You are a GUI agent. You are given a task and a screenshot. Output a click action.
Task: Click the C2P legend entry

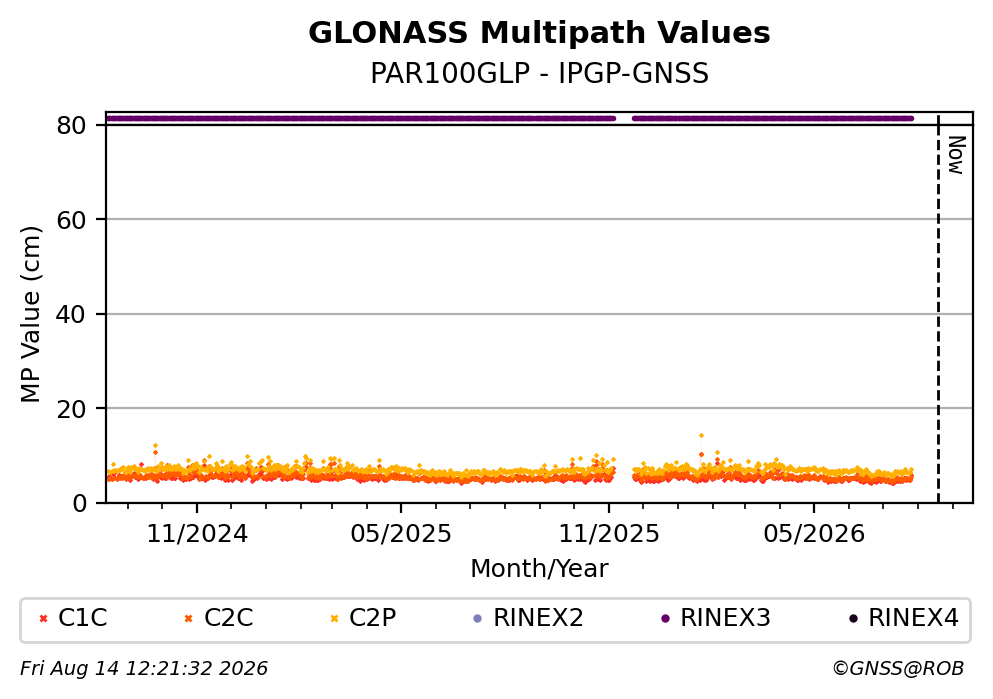[x=364, y=618]
